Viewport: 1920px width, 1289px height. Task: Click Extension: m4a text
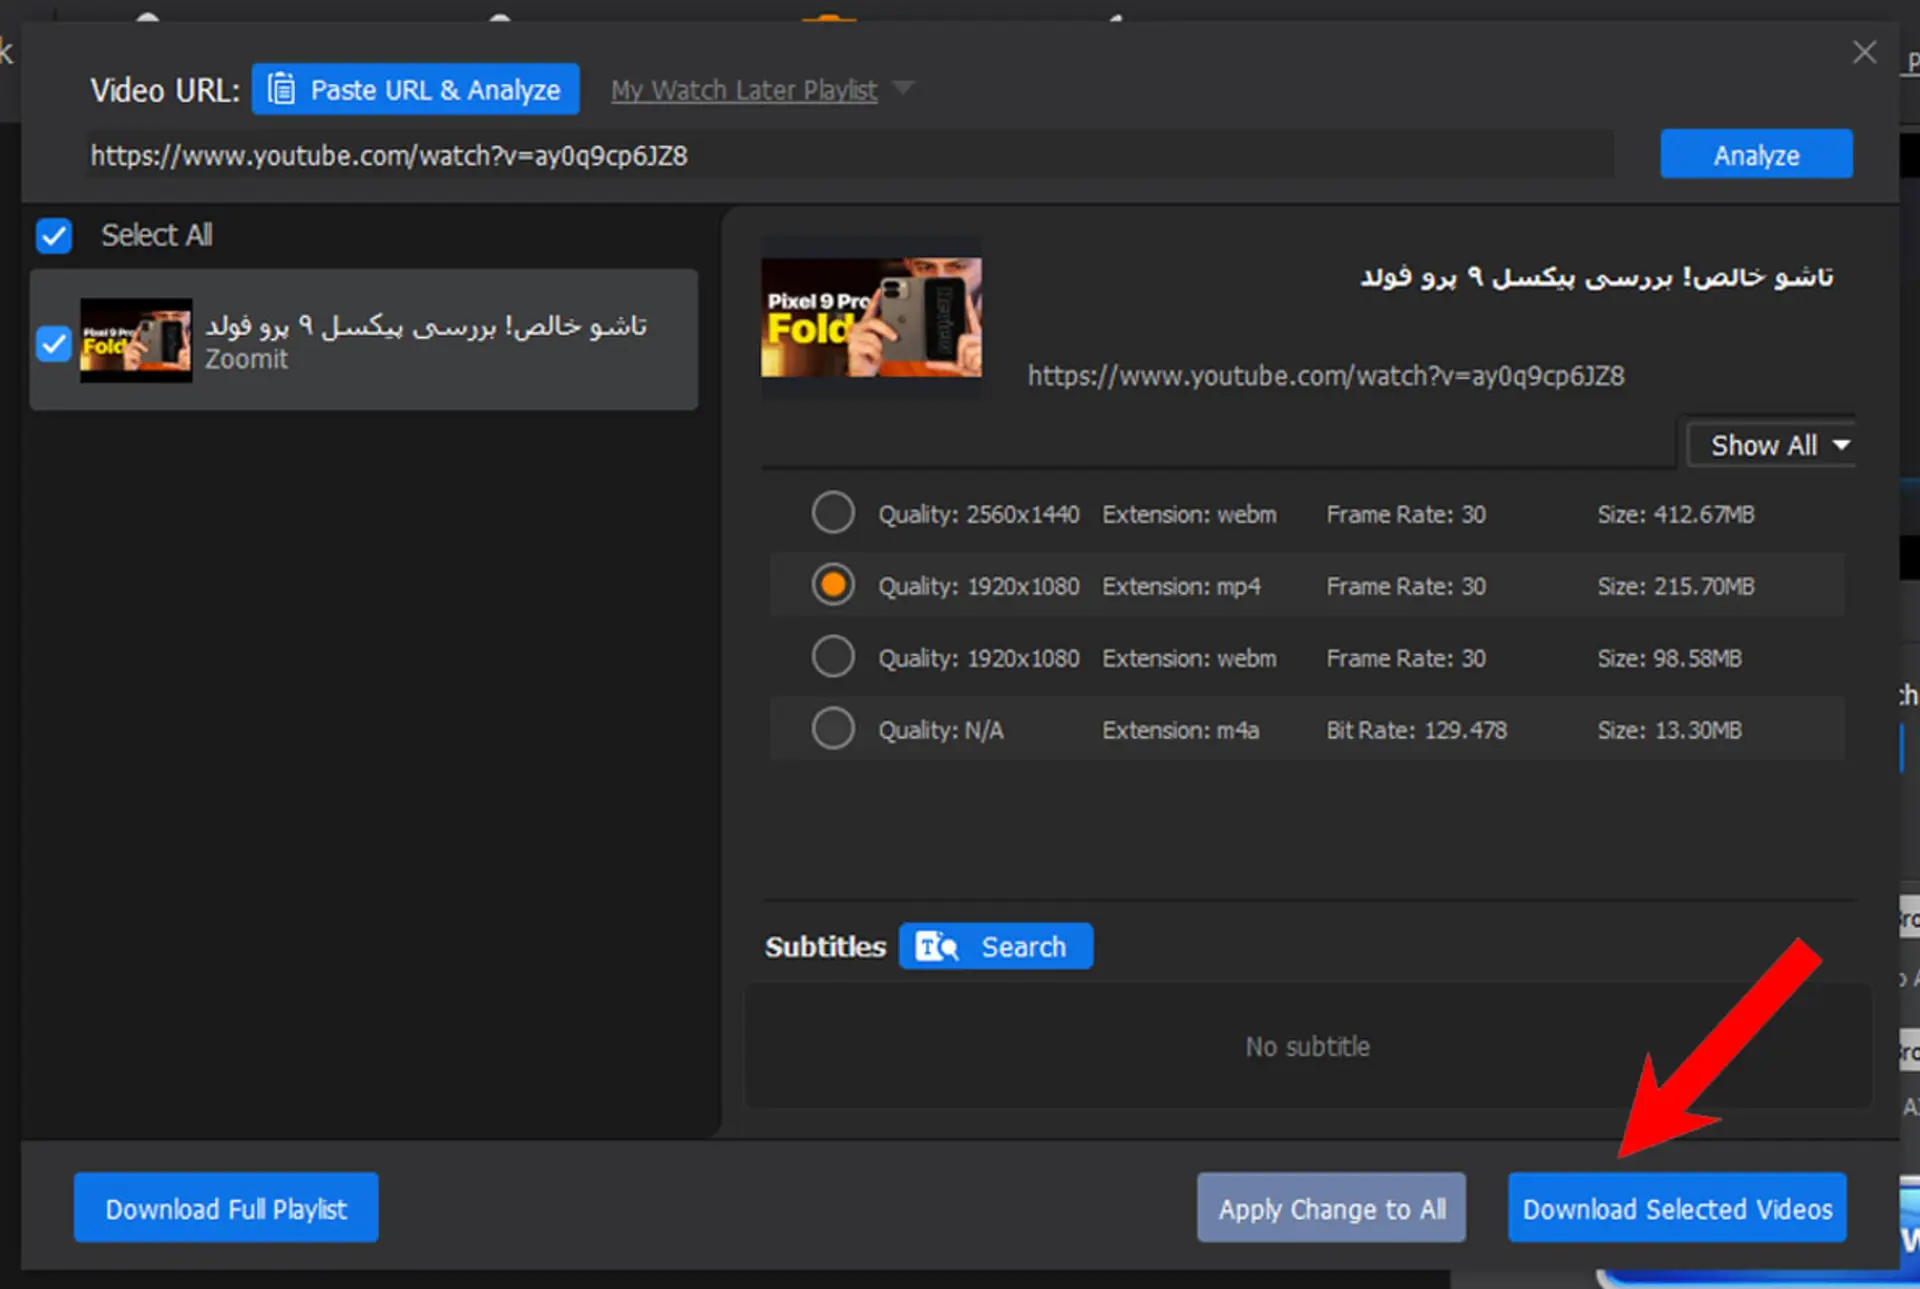tap(1180, 730)
